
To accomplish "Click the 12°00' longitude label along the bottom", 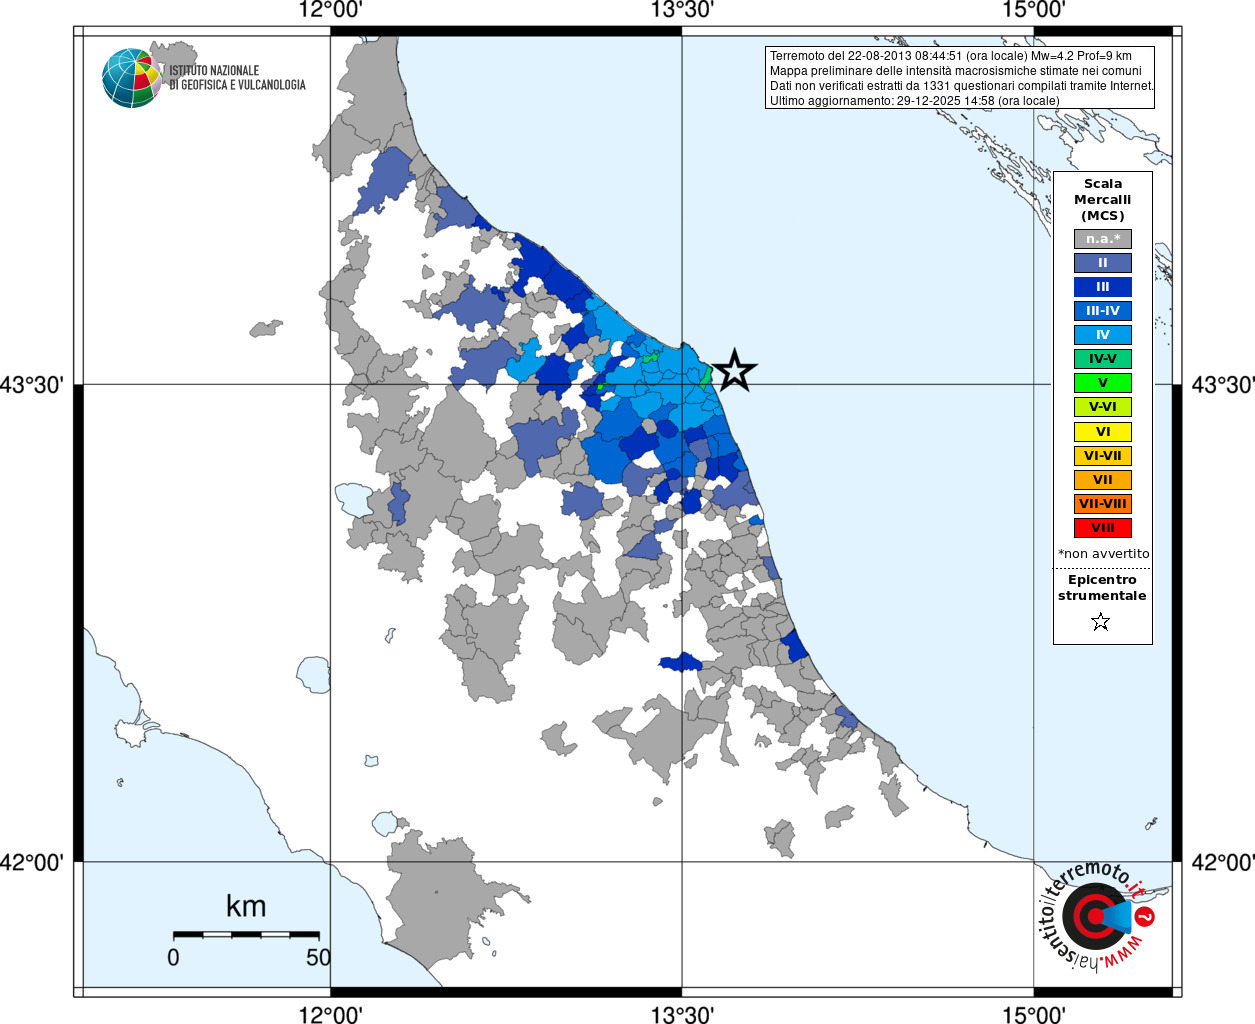I will coord(330,1015).
